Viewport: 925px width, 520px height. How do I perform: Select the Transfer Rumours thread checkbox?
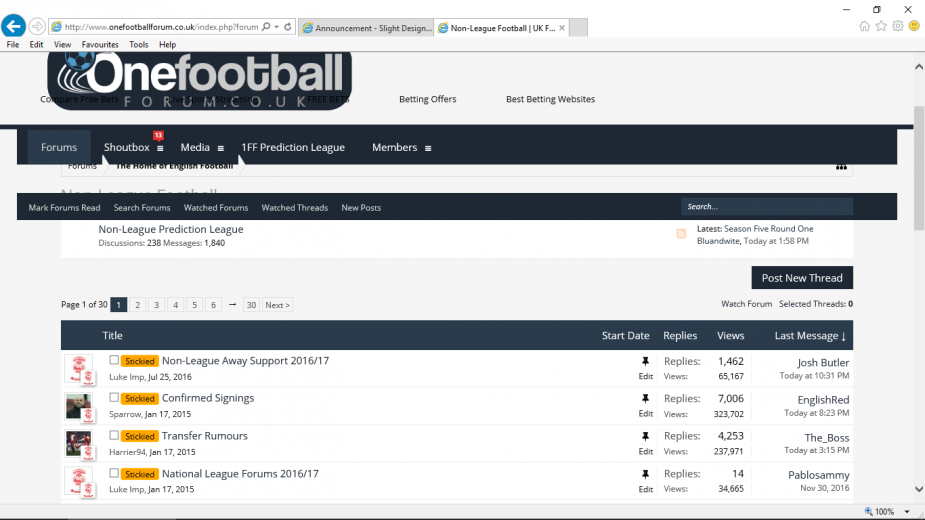[114, 436]
